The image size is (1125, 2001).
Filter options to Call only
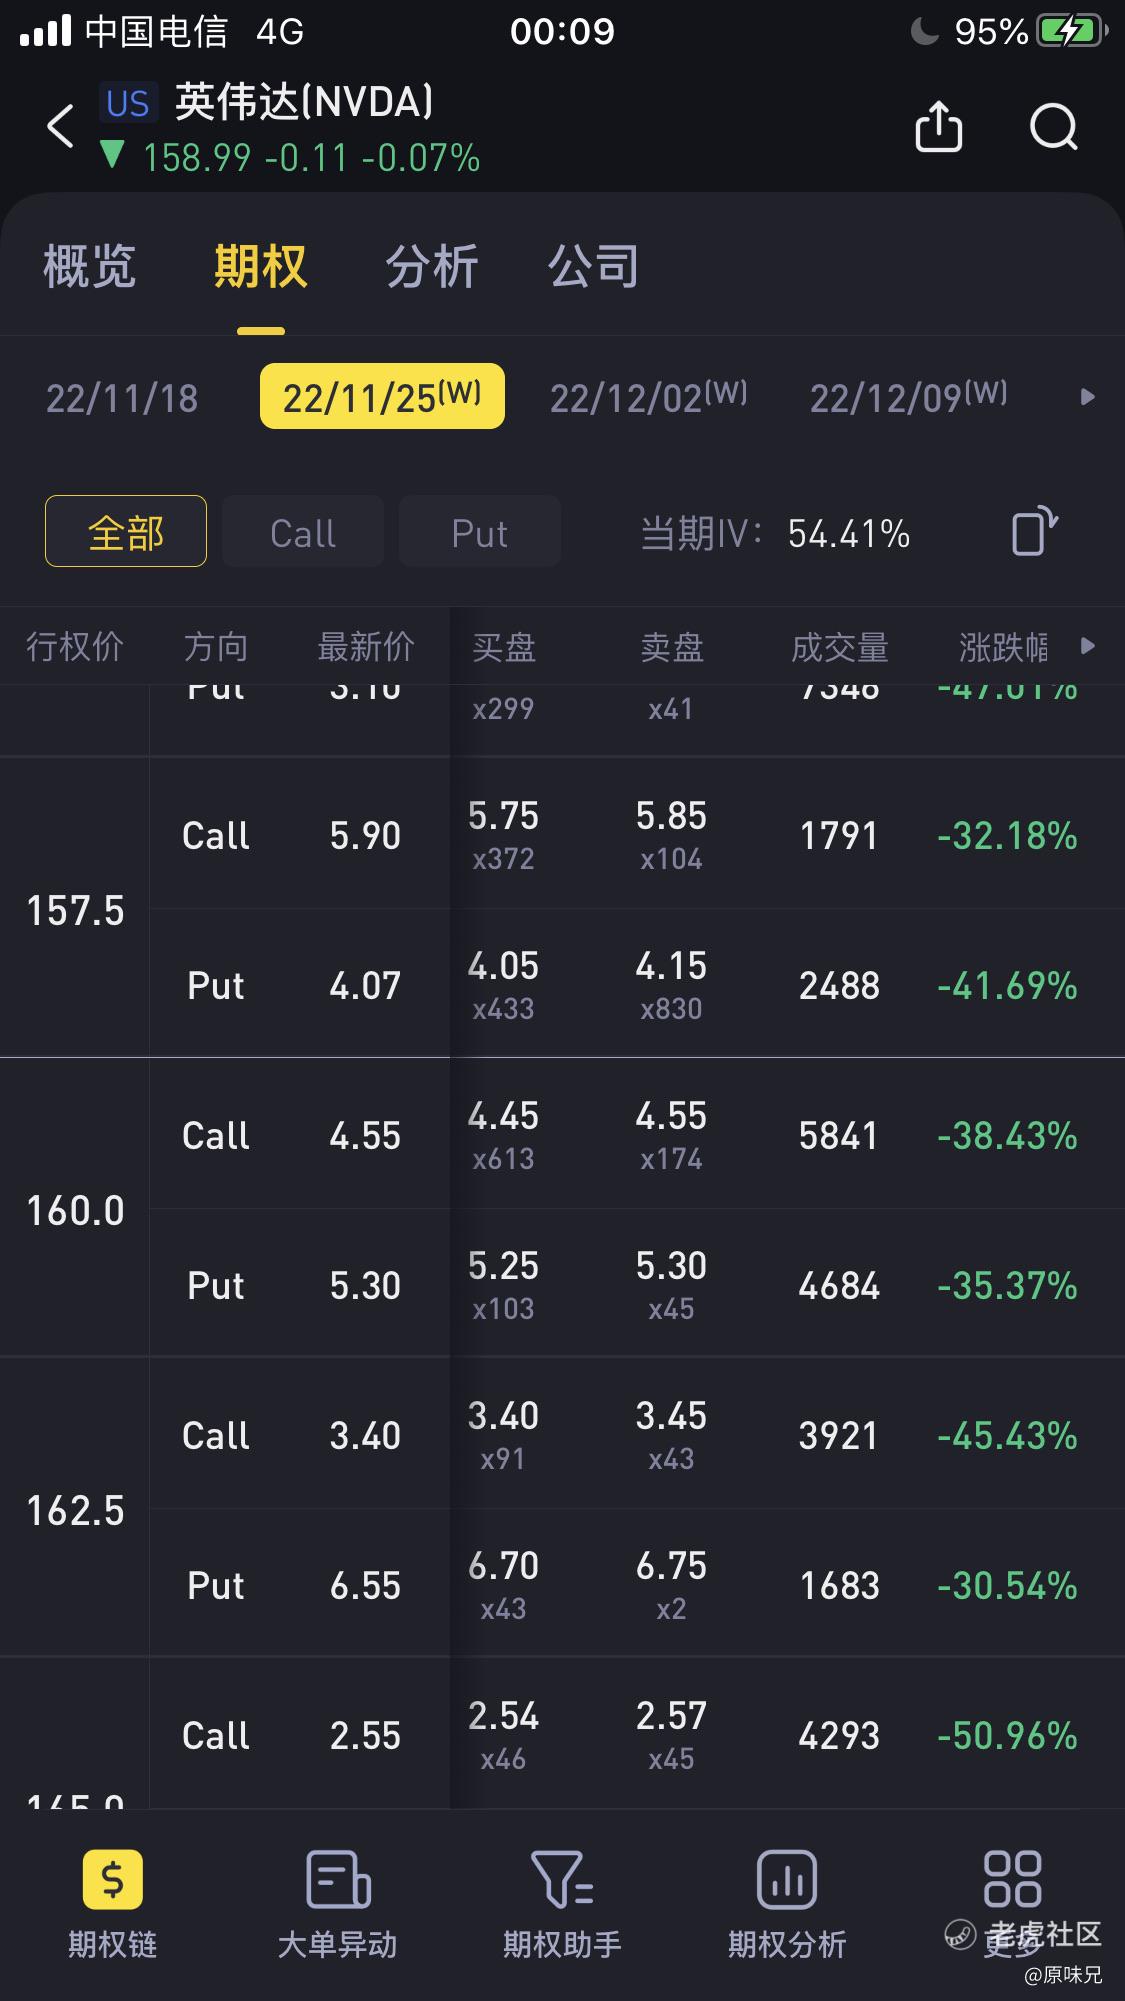point(303,531)
